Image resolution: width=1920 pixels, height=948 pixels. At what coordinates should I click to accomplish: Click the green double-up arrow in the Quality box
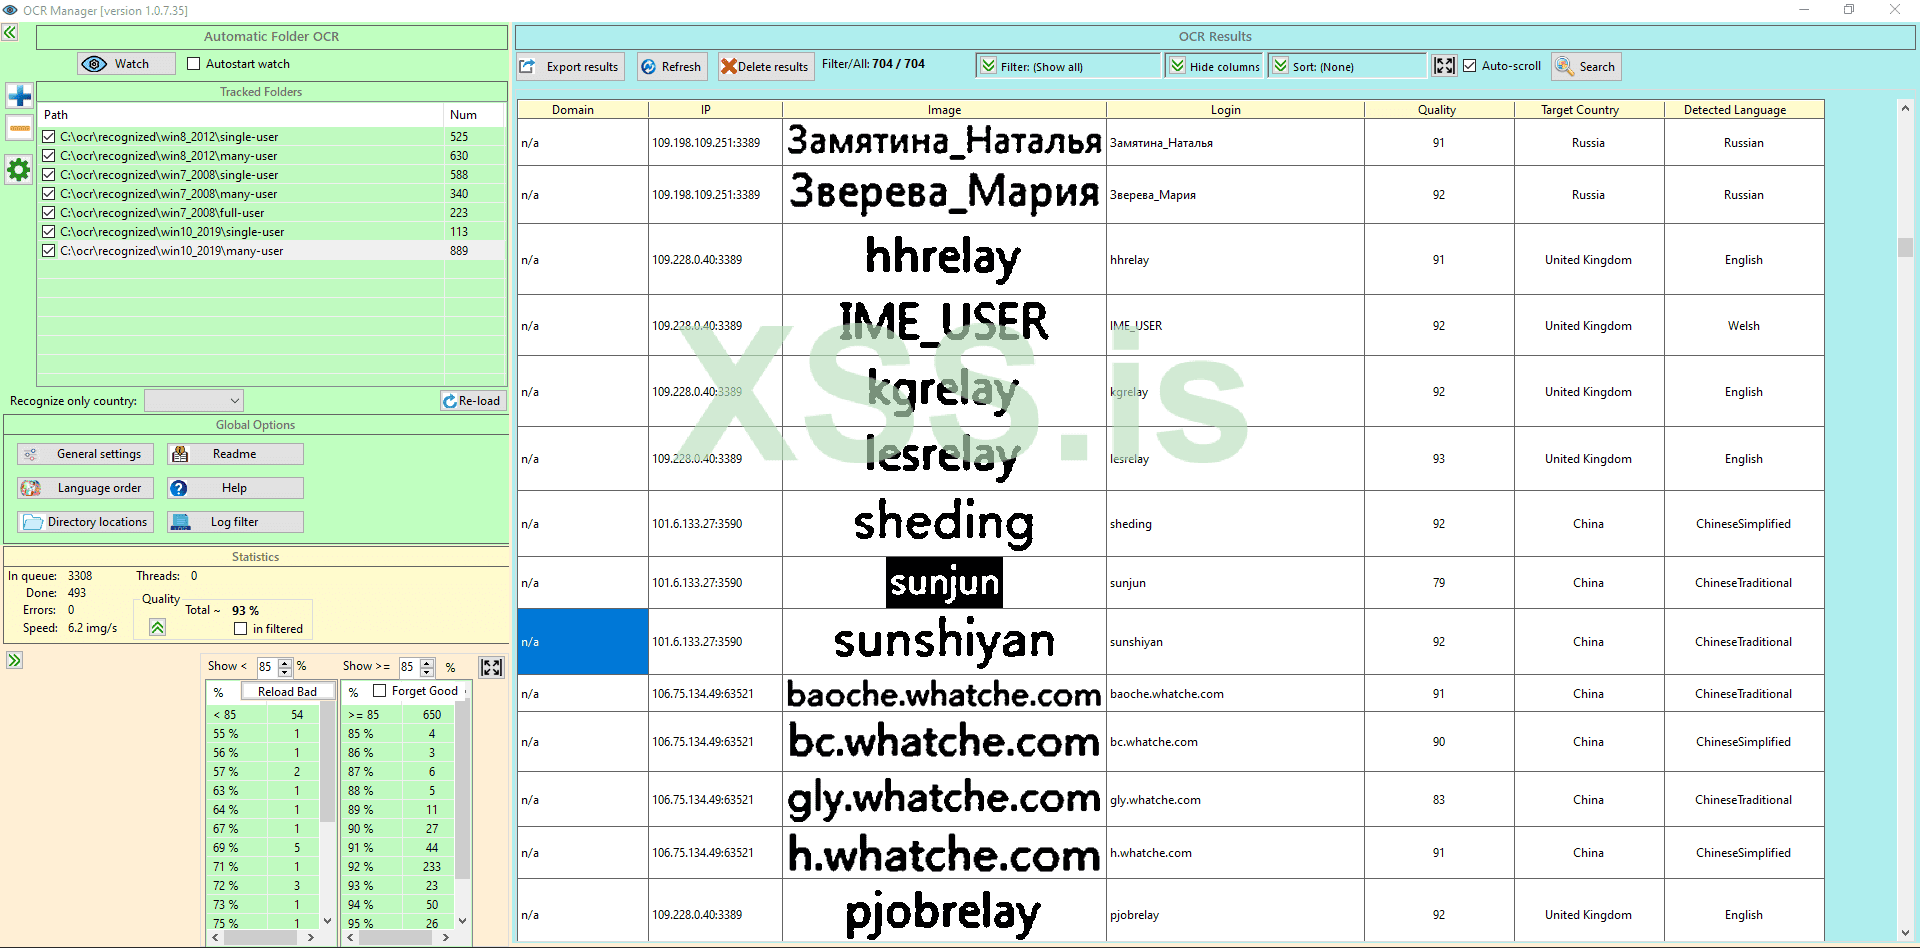(157, 627)
